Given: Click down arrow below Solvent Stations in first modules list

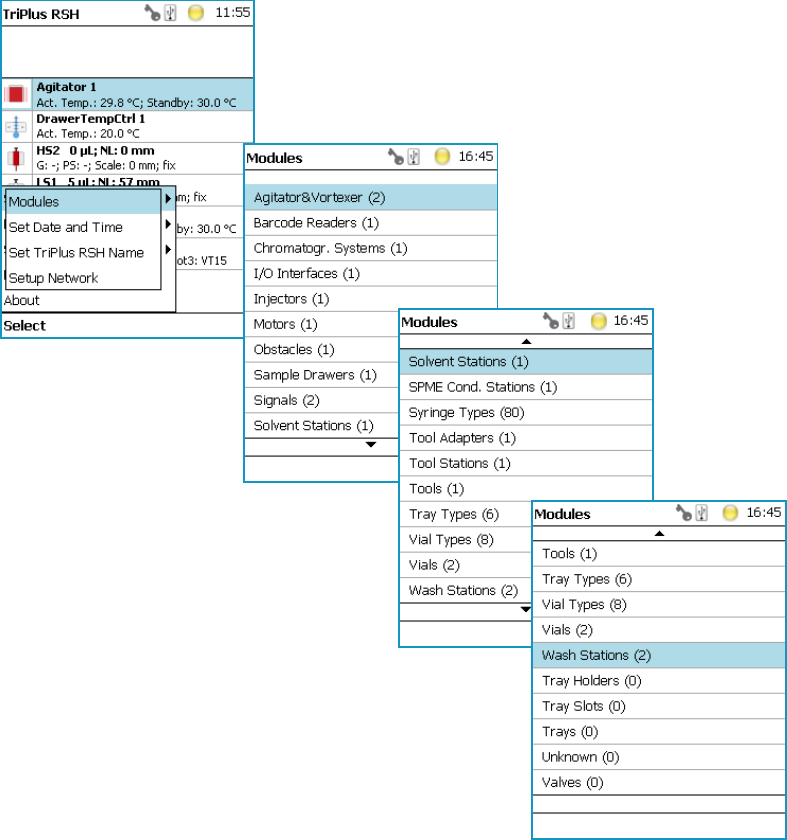Looking at the screenshot, I should 371,445.
